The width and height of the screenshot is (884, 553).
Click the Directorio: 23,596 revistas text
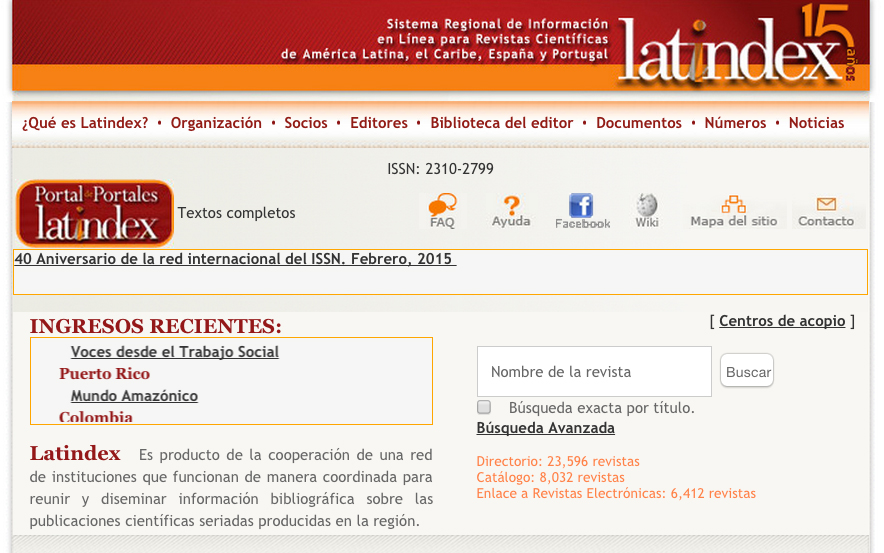point(558,461)
